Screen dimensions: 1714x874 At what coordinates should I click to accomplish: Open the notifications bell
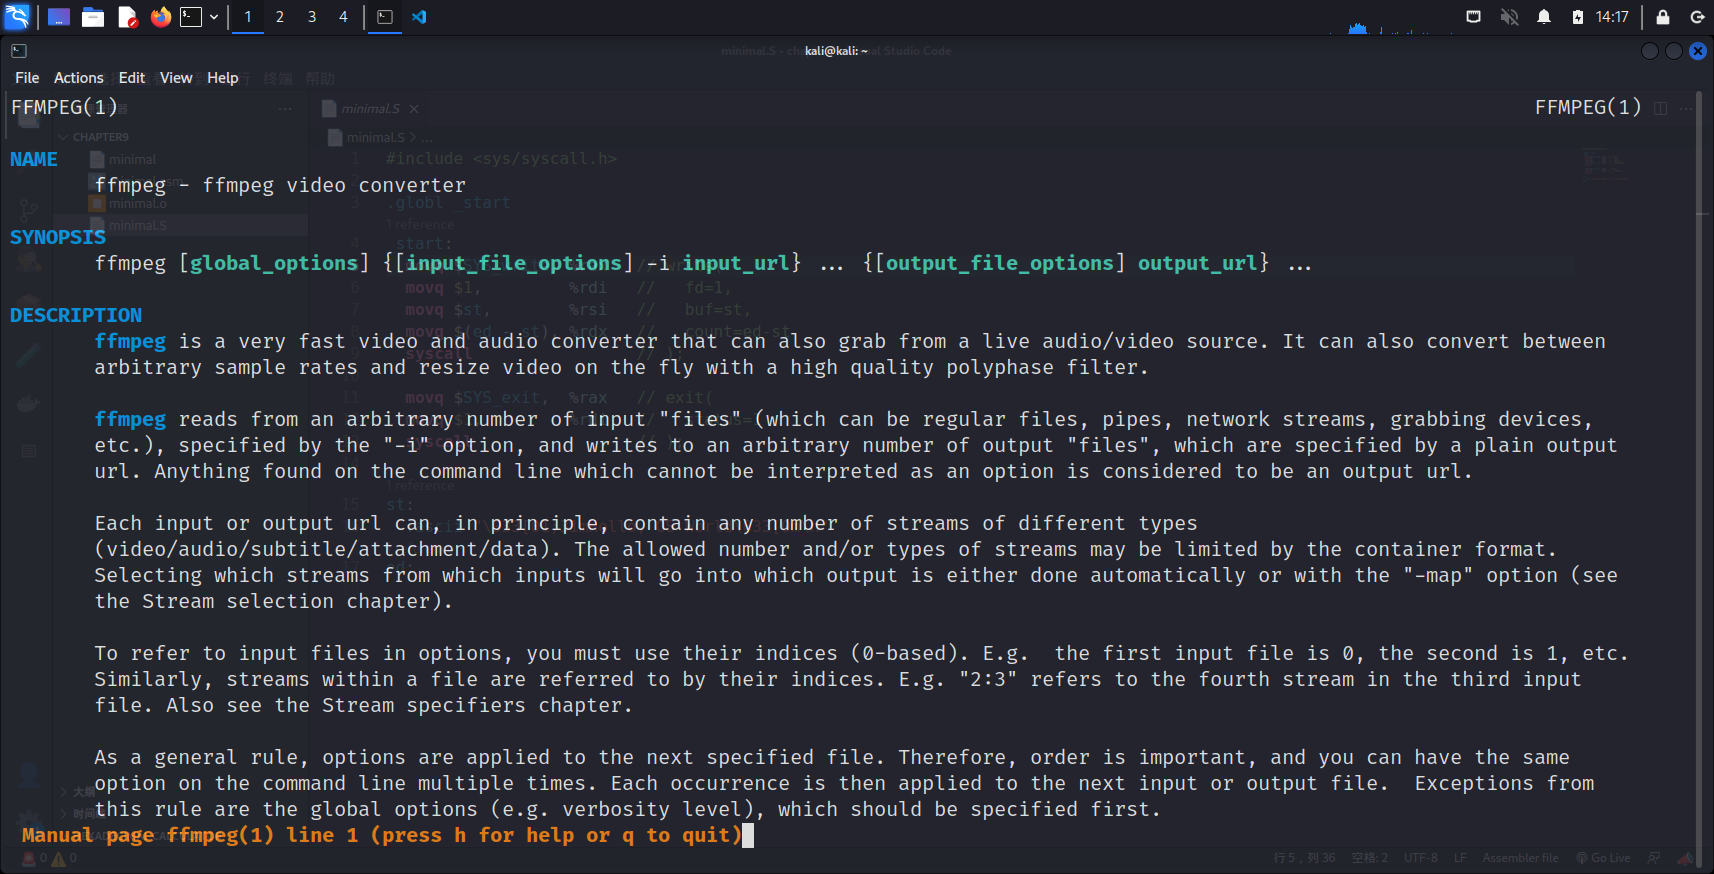click(x=1544, y=17)
